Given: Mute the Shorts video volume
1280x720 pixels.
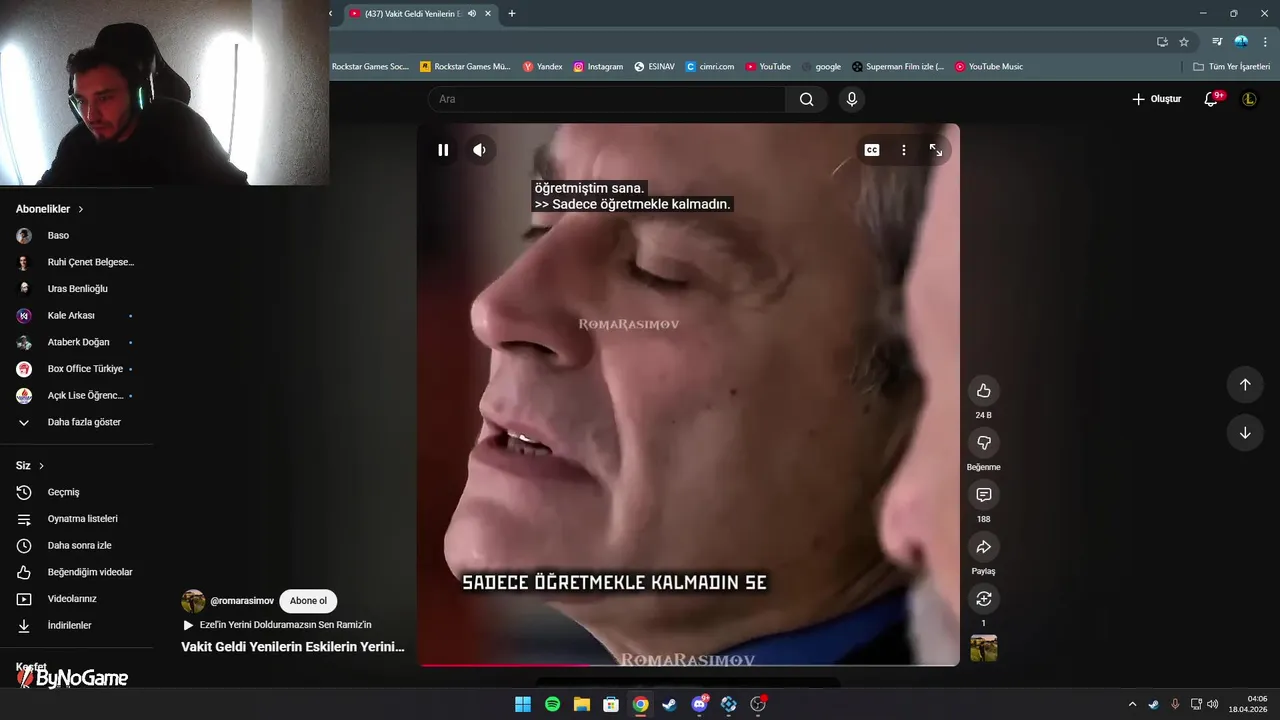Looking at the screenshot, I should [480, 150].
